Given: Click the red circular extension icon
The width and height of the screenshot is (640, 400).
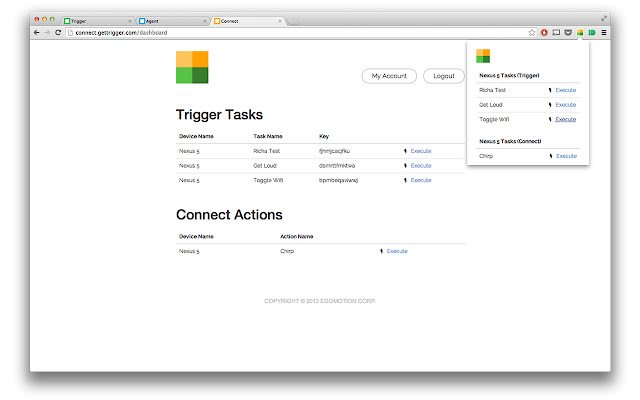Looking at the screenshot, I should coord(544,33).
